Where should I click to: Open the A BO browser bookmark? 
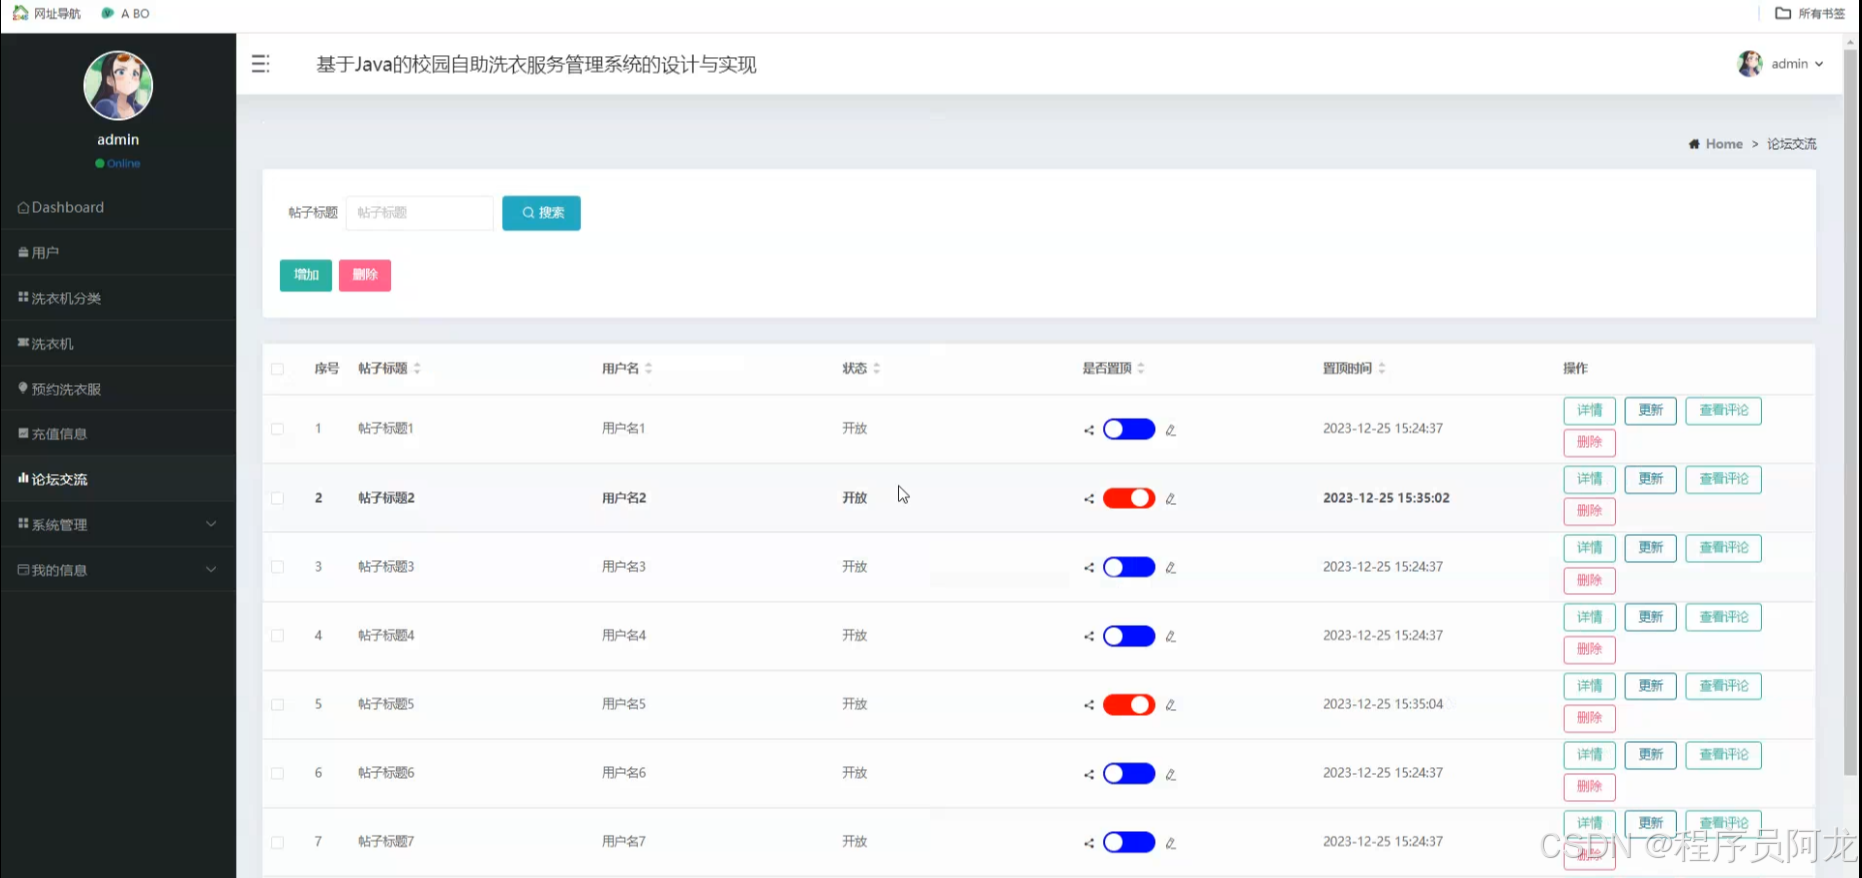coord(126,14)
